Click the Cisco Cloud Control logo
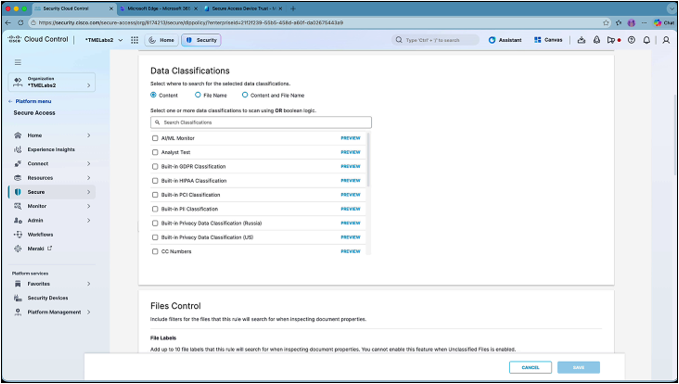Screen dimensions: 679x384 click(38, 39)
